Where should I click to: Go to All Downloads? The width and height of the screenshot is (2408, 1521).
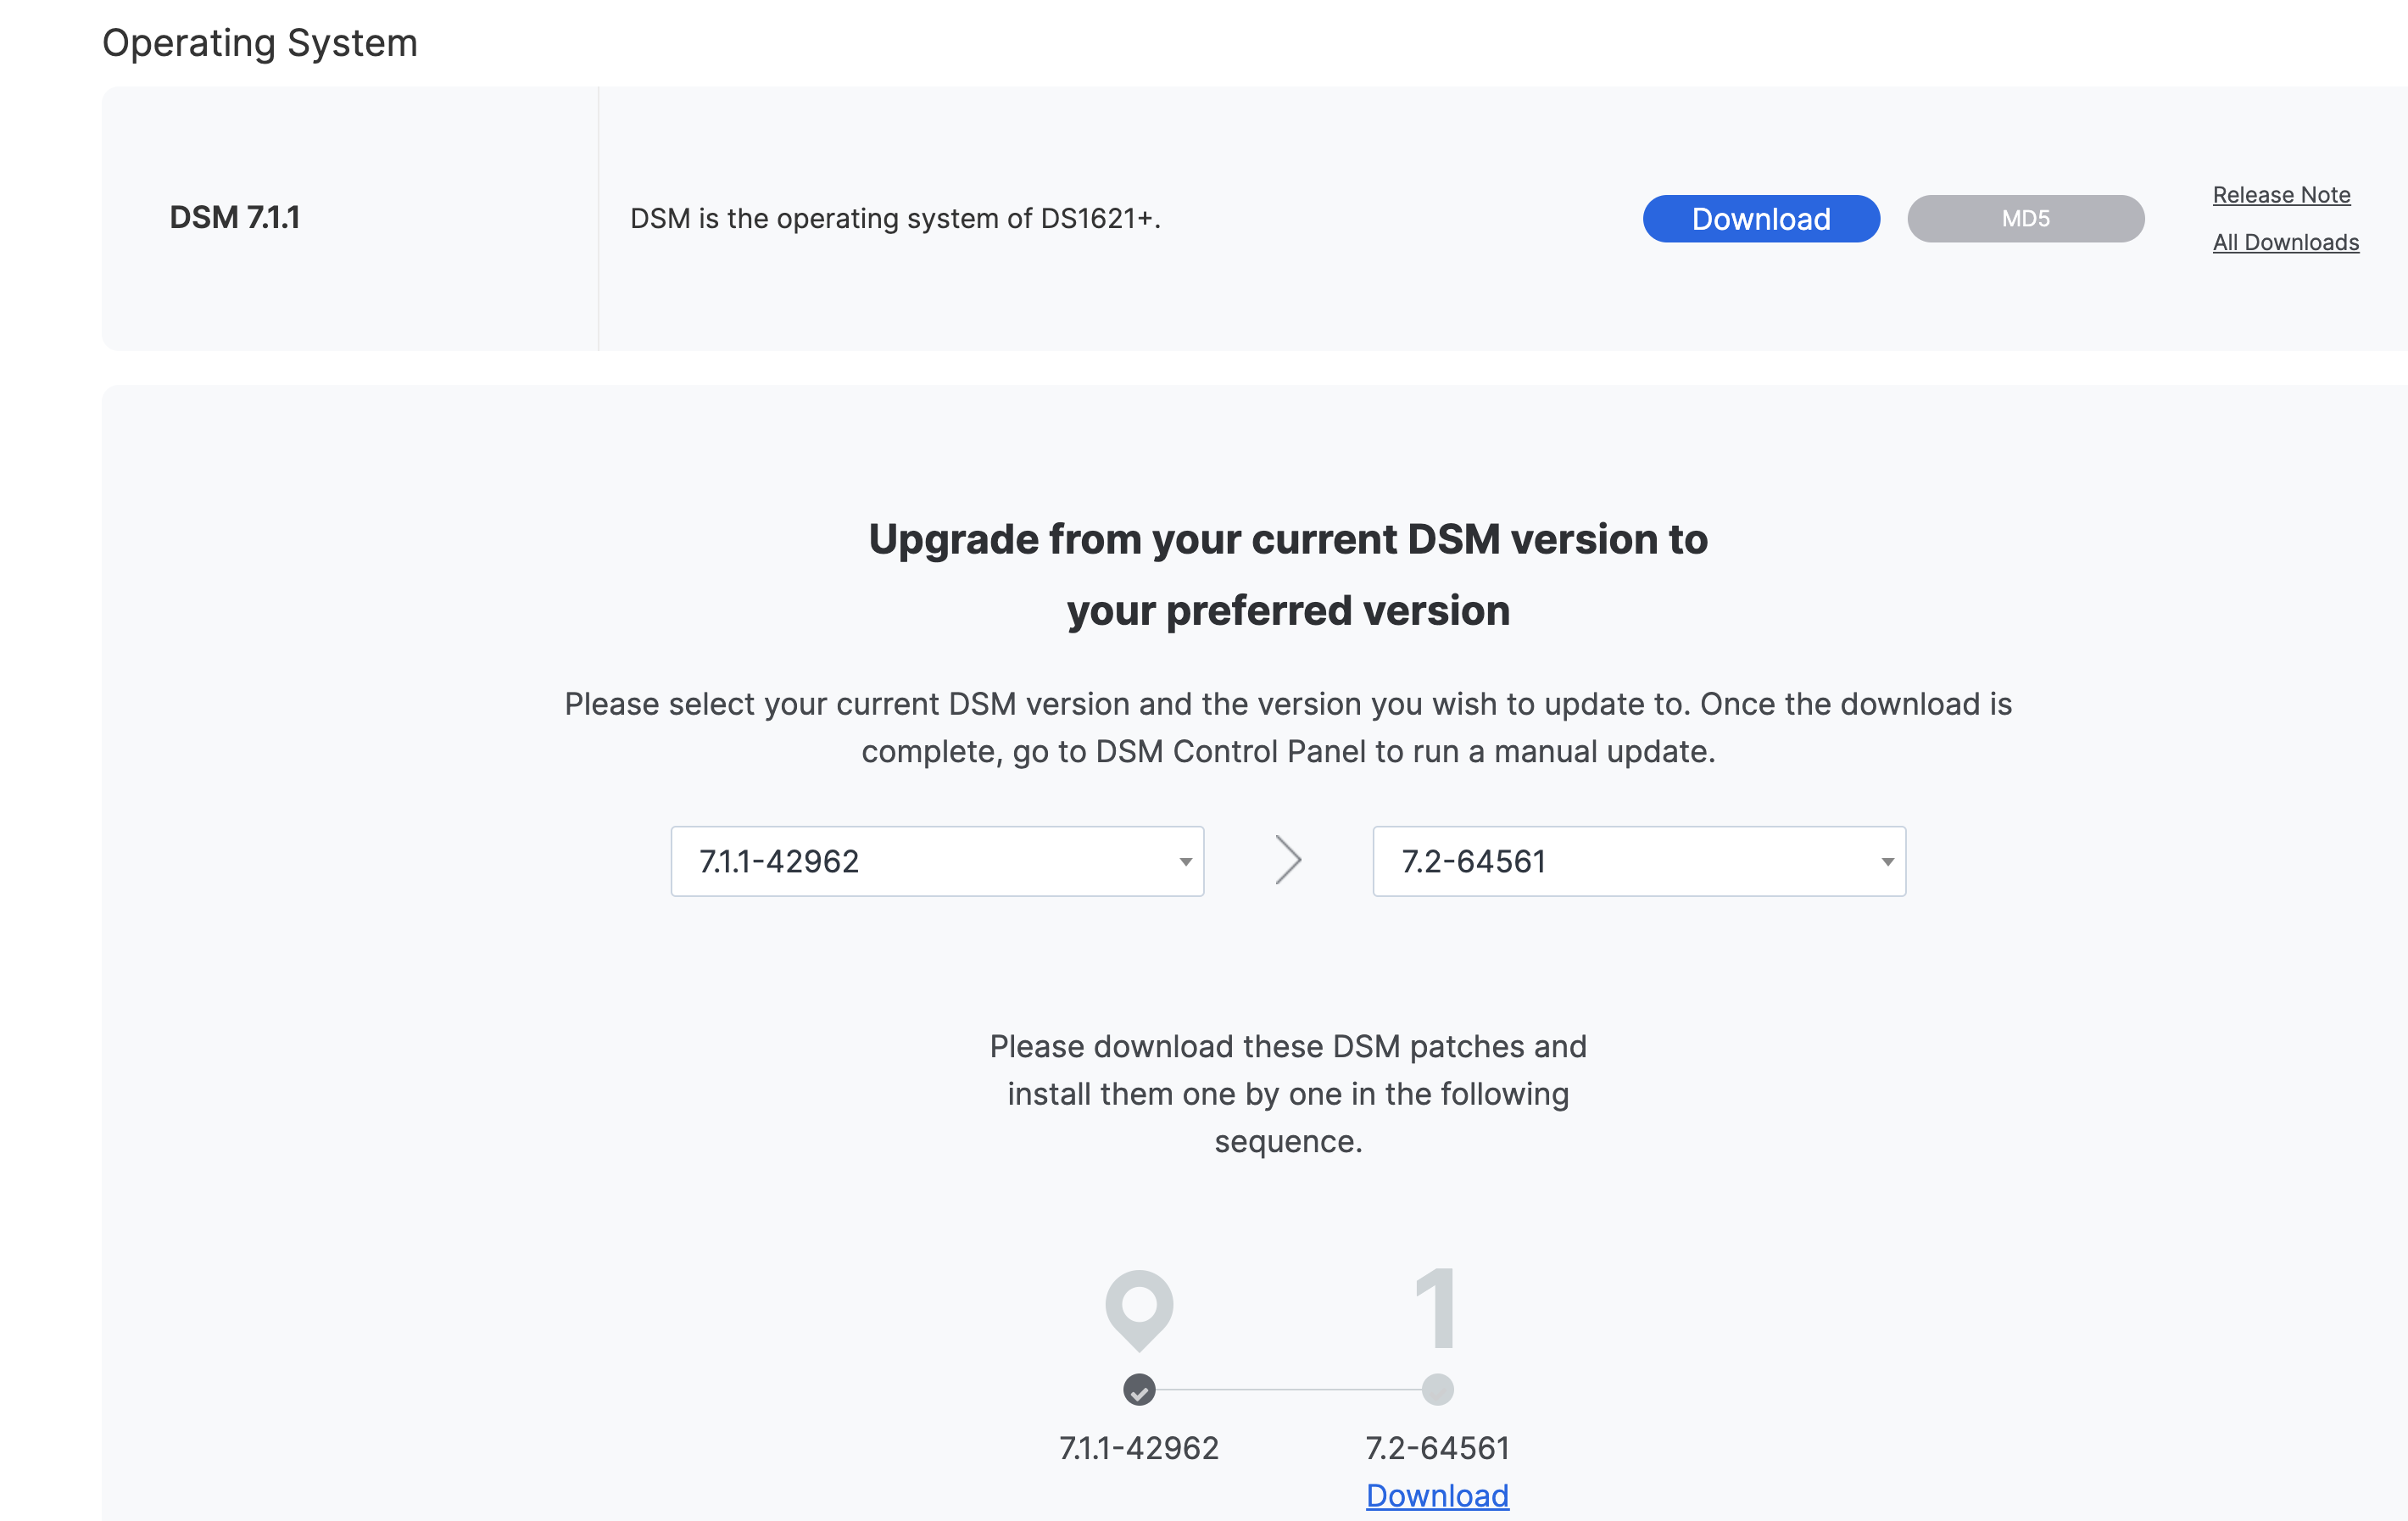(x=2286, y=242)
